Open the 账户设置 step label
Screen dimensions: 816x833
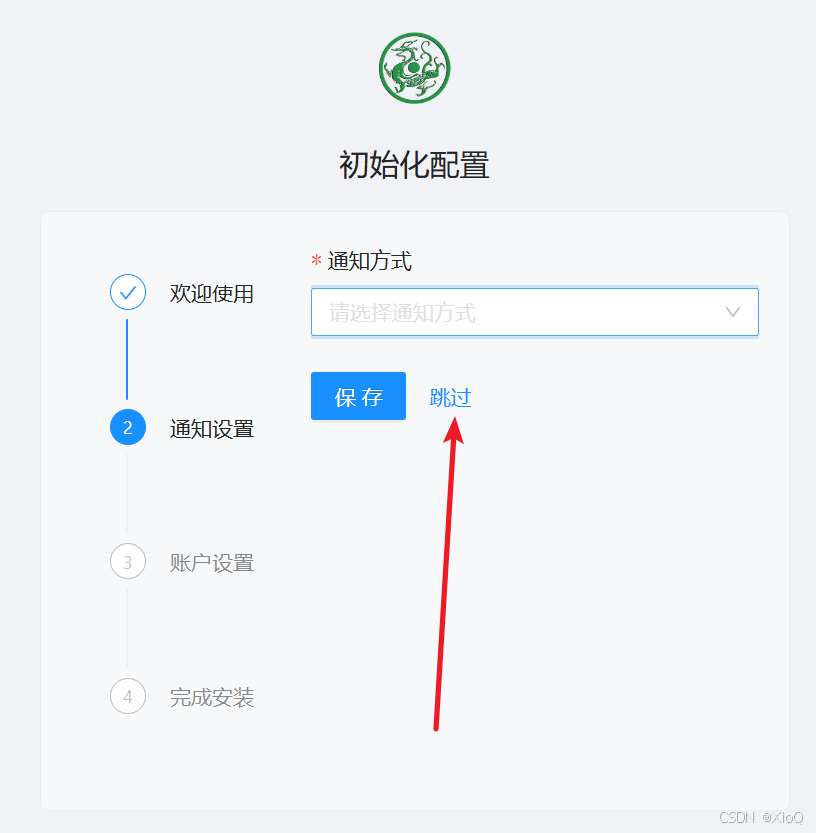click(211, 563)
